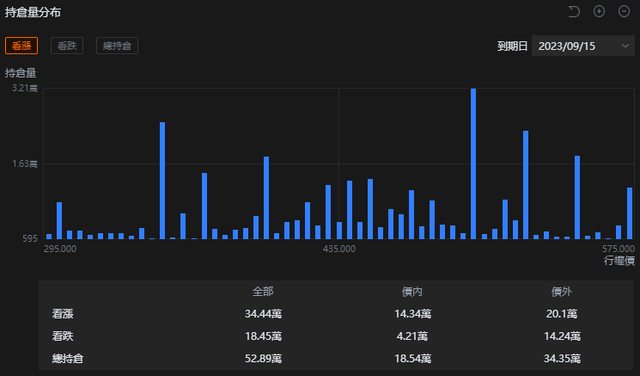
Task: Click the 持倉量 axis title
Action: click(21, 73)
